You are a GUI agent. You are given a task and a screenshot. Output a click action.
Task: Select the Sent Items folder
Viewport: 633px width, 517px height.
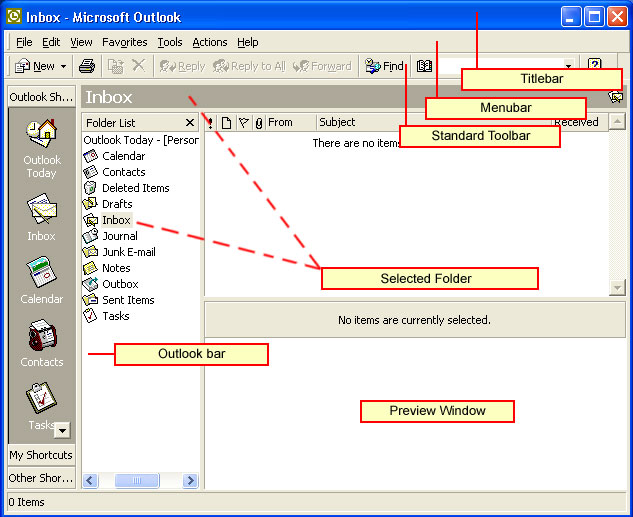pyautogui.click(x=119, y=300)
